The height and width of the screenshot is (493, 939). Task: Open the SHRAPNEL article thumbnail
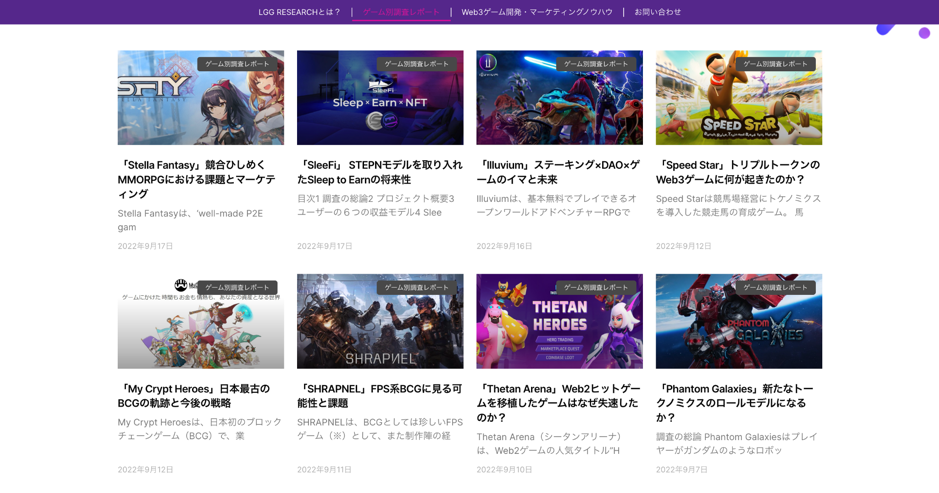coord(380,321)
